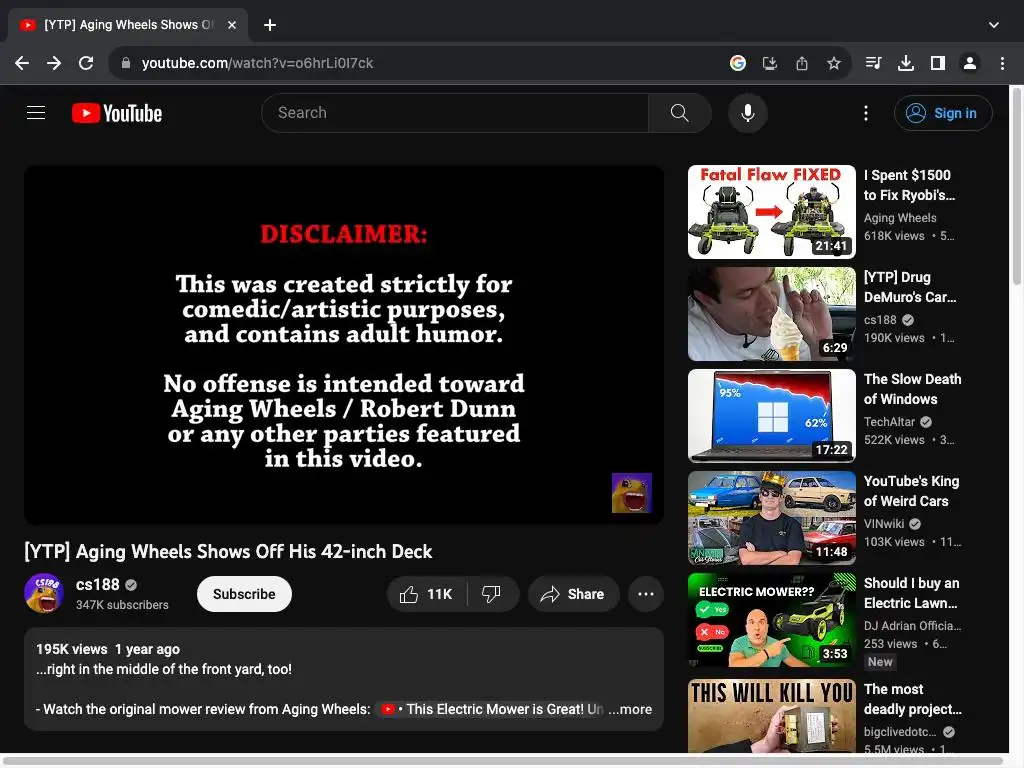The image size is (1024, 768).
Task: Open the cs188 channel avatar
Action: 44,593
